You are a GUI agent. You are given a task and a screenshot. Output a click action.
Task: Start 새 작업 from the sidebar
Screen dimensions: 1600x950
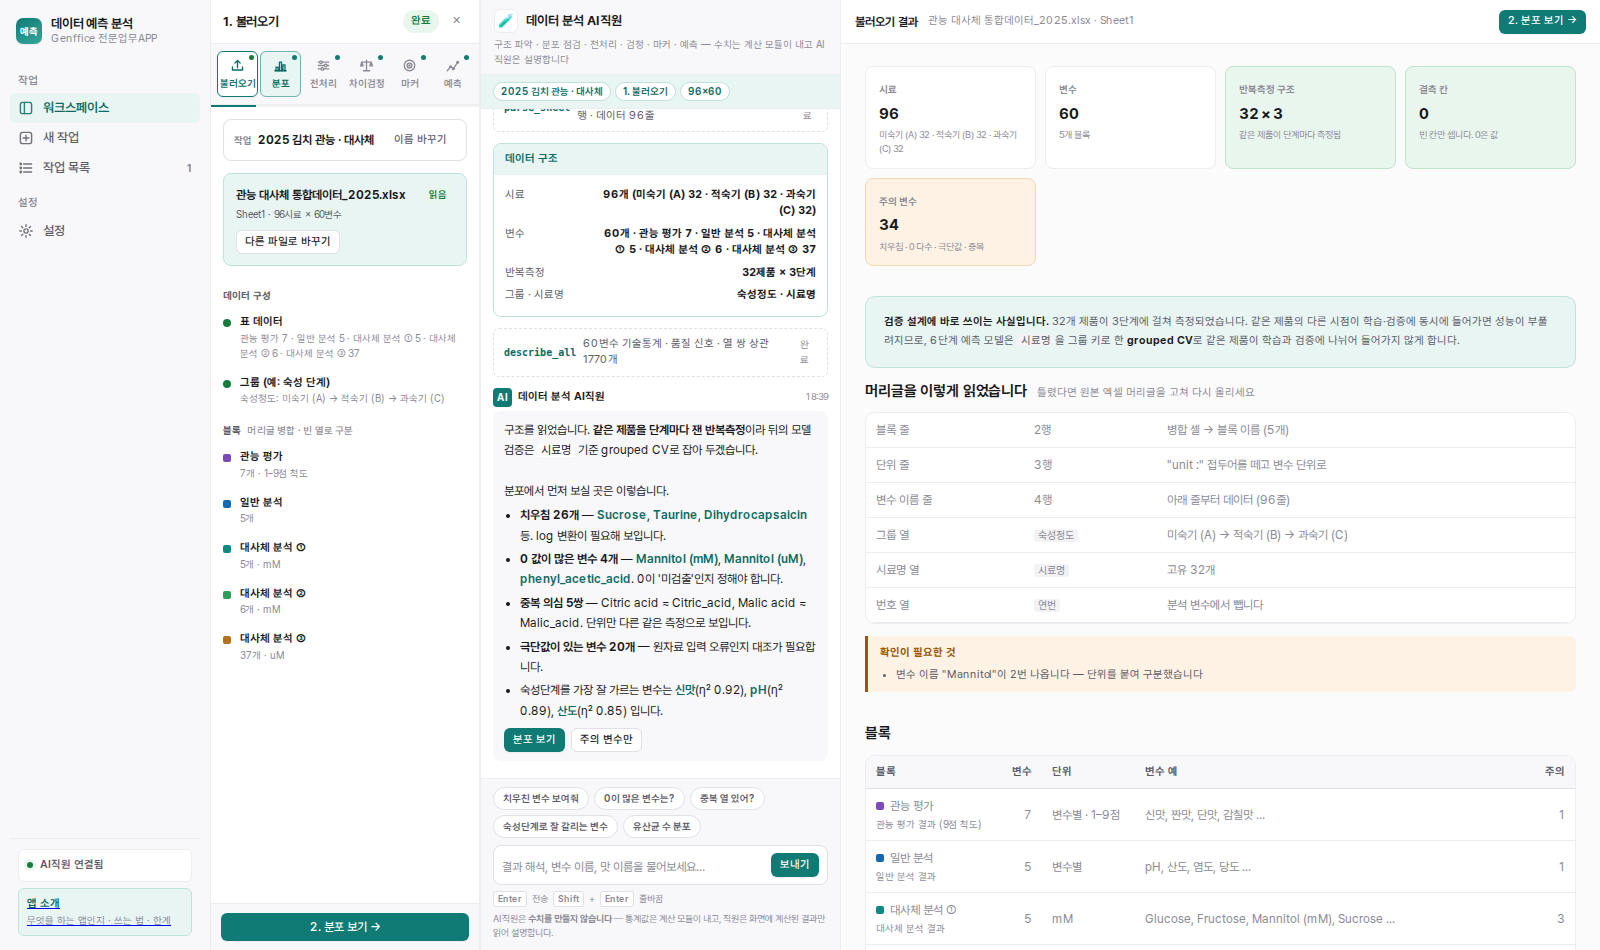click(x=105, y=137)
